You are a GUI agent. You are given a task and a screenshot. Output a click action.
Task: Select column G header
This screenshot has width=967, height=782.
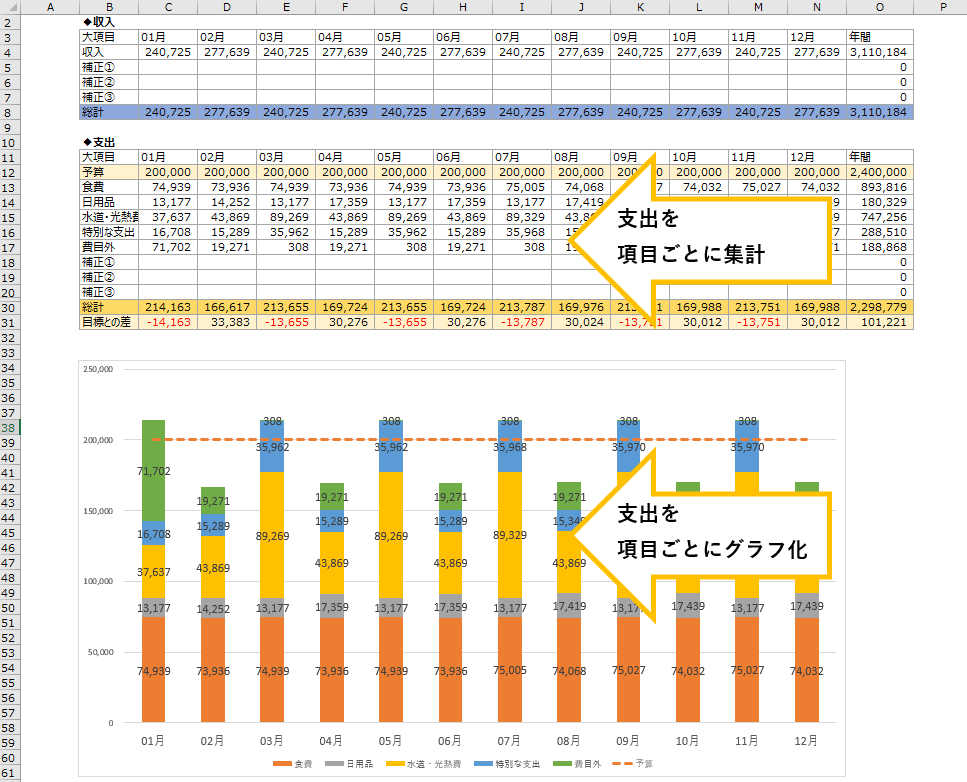[x=404, y=7]
